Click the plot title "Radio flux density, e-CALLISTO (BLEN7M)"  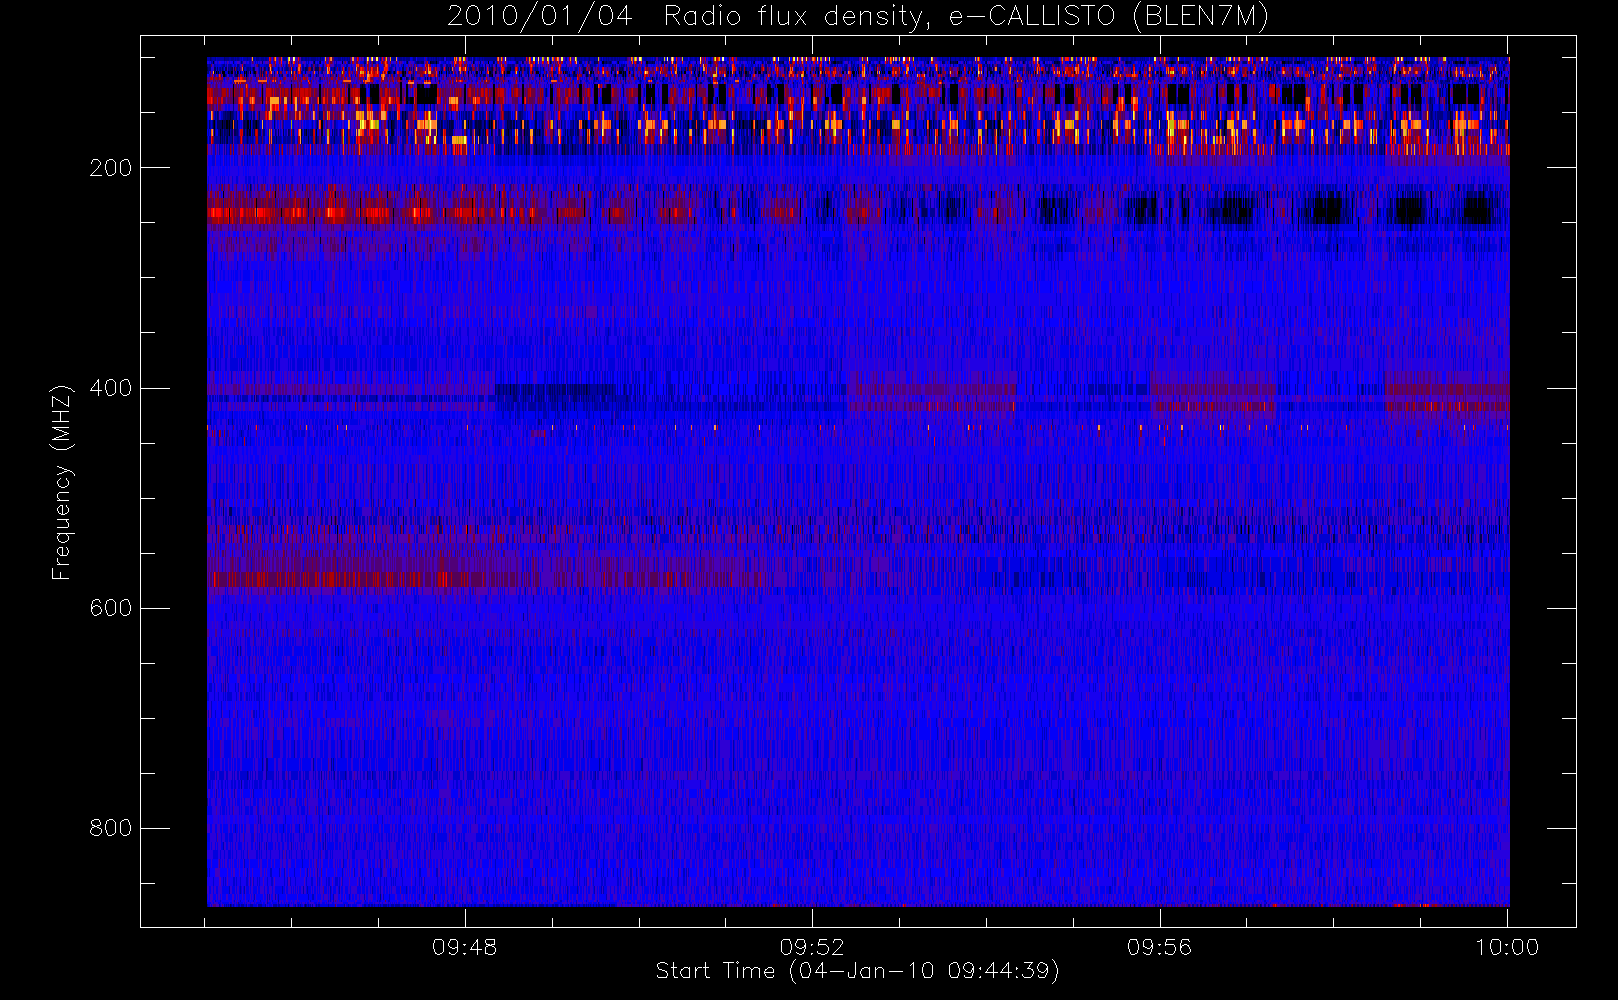point(966,17)
